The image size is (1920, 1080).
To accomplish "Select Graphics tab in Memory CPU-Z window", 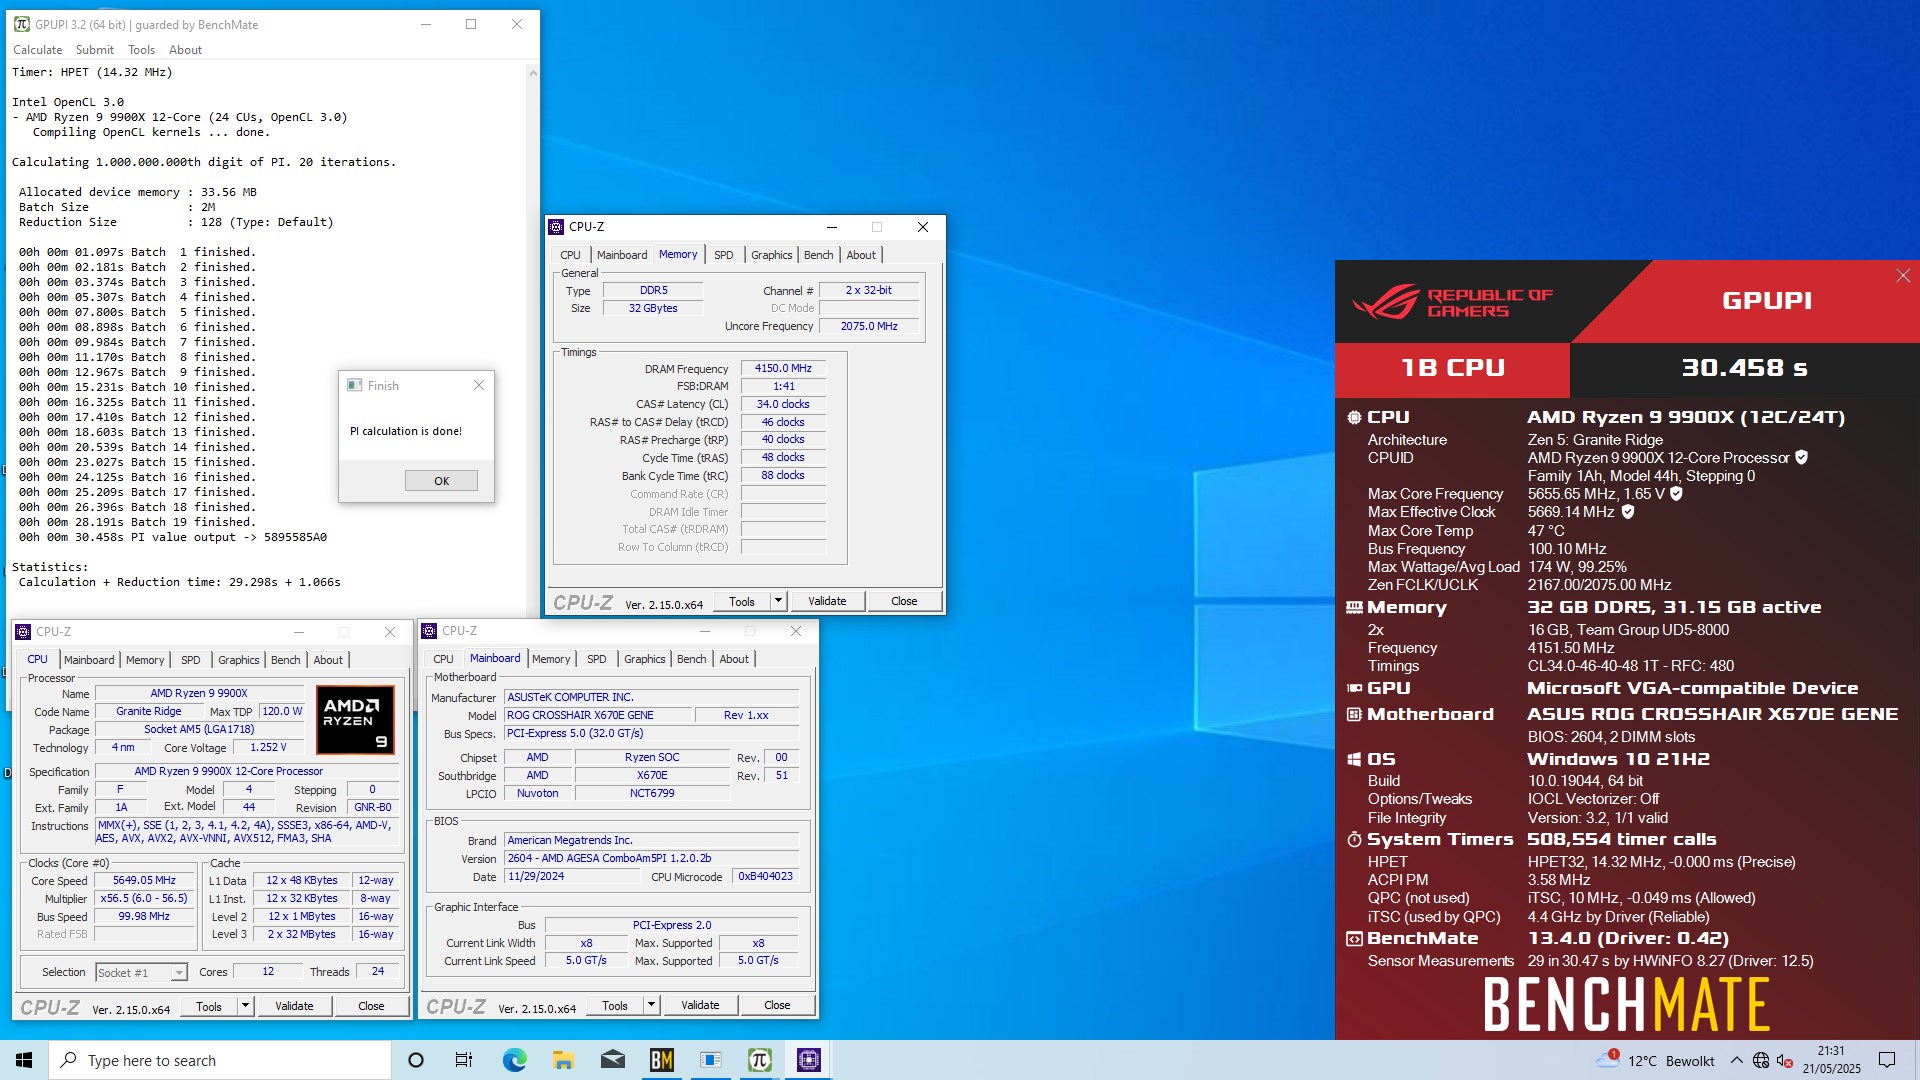I will click(x=772, y=255).
